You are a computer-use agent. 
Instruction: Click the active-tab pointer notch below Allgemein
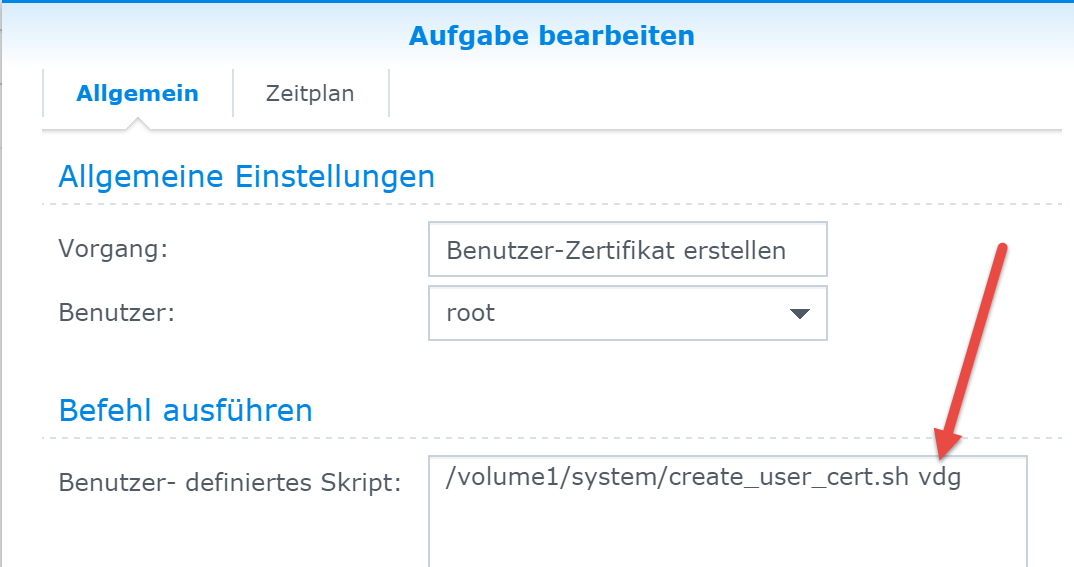click(138, 124)
